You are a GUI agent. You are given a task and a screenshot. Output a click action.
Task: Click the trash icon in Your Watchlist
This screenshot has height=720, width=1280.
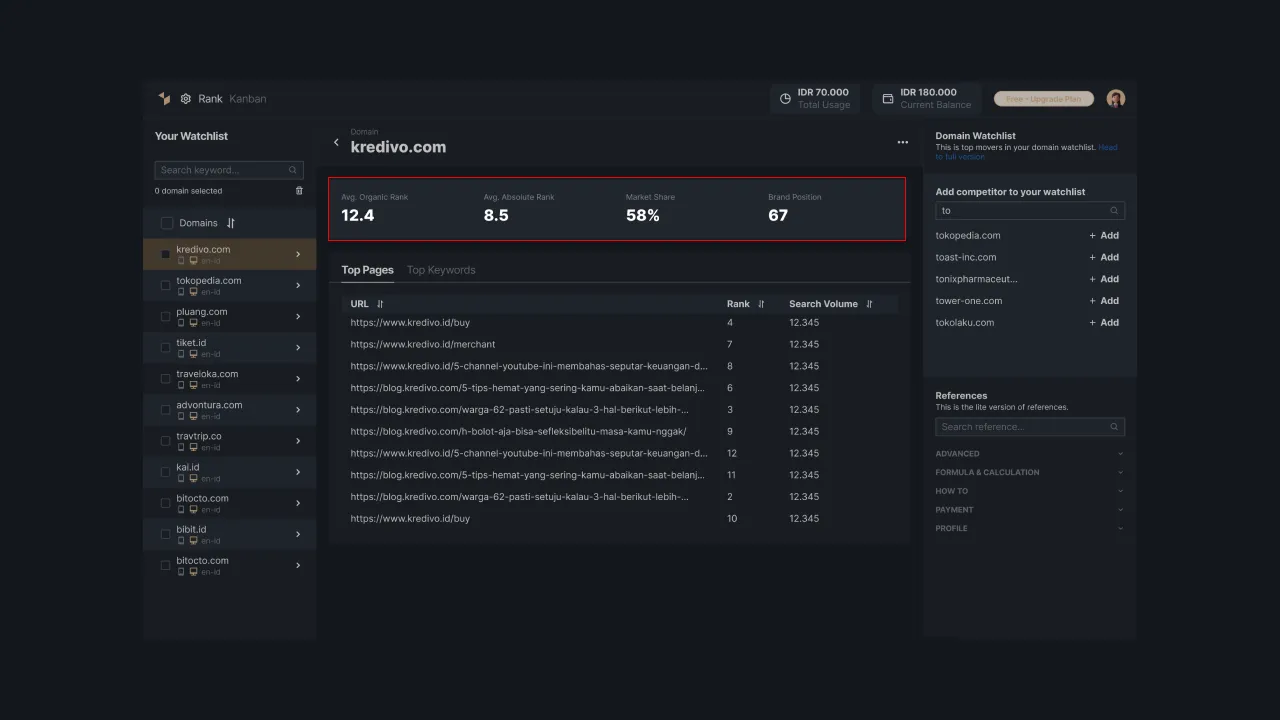tap(299, 191)
